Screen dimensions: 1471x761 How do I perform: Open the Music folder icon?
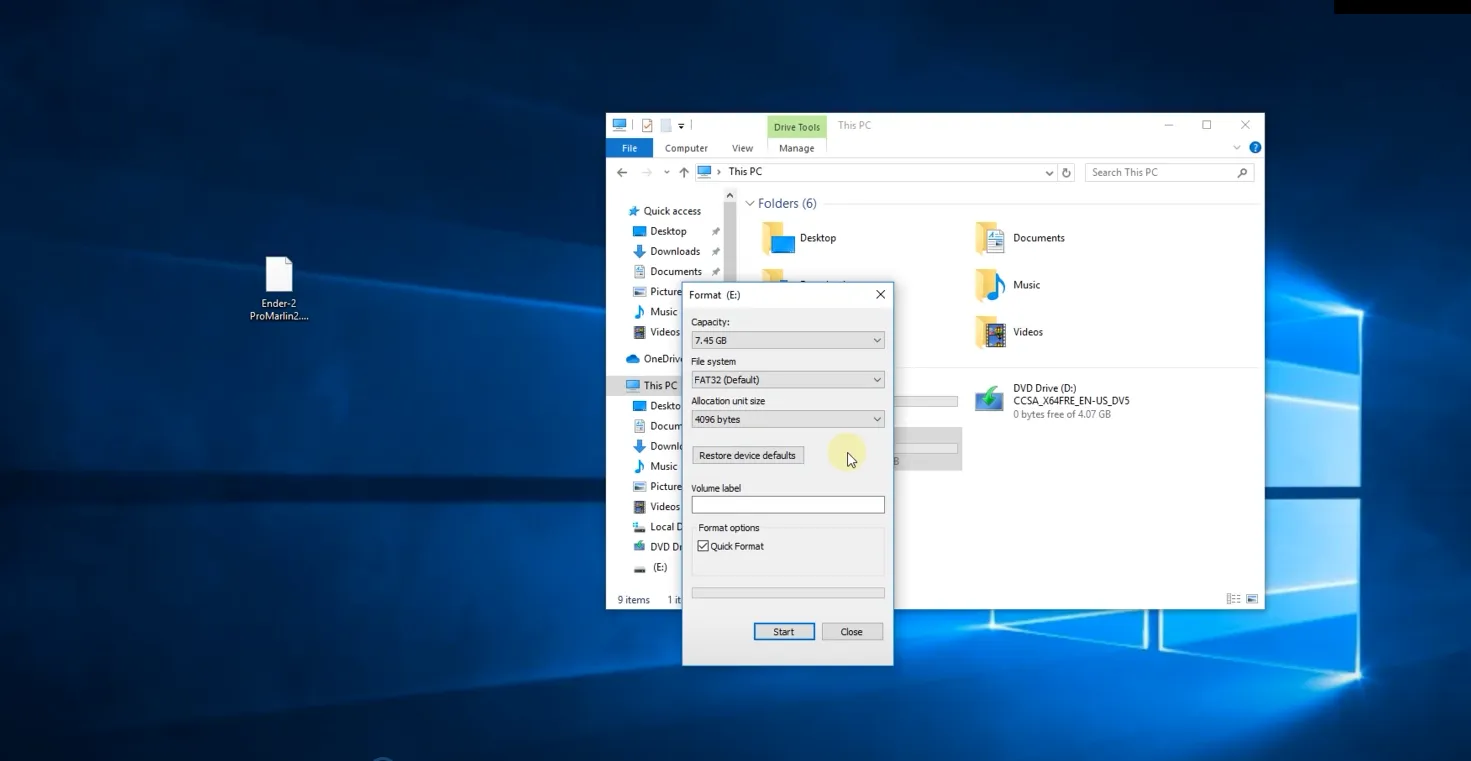point(990,286)
